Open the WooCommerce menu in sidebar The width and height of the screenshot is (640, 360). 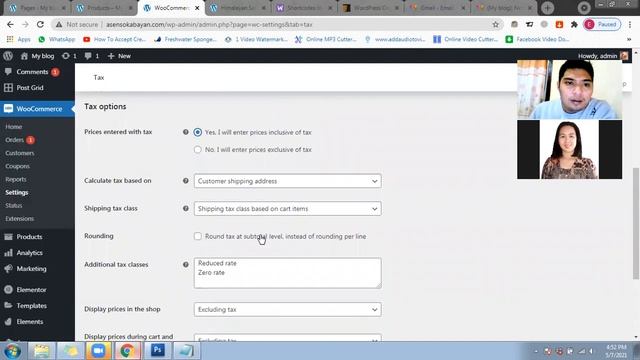(x=37, y=109)
